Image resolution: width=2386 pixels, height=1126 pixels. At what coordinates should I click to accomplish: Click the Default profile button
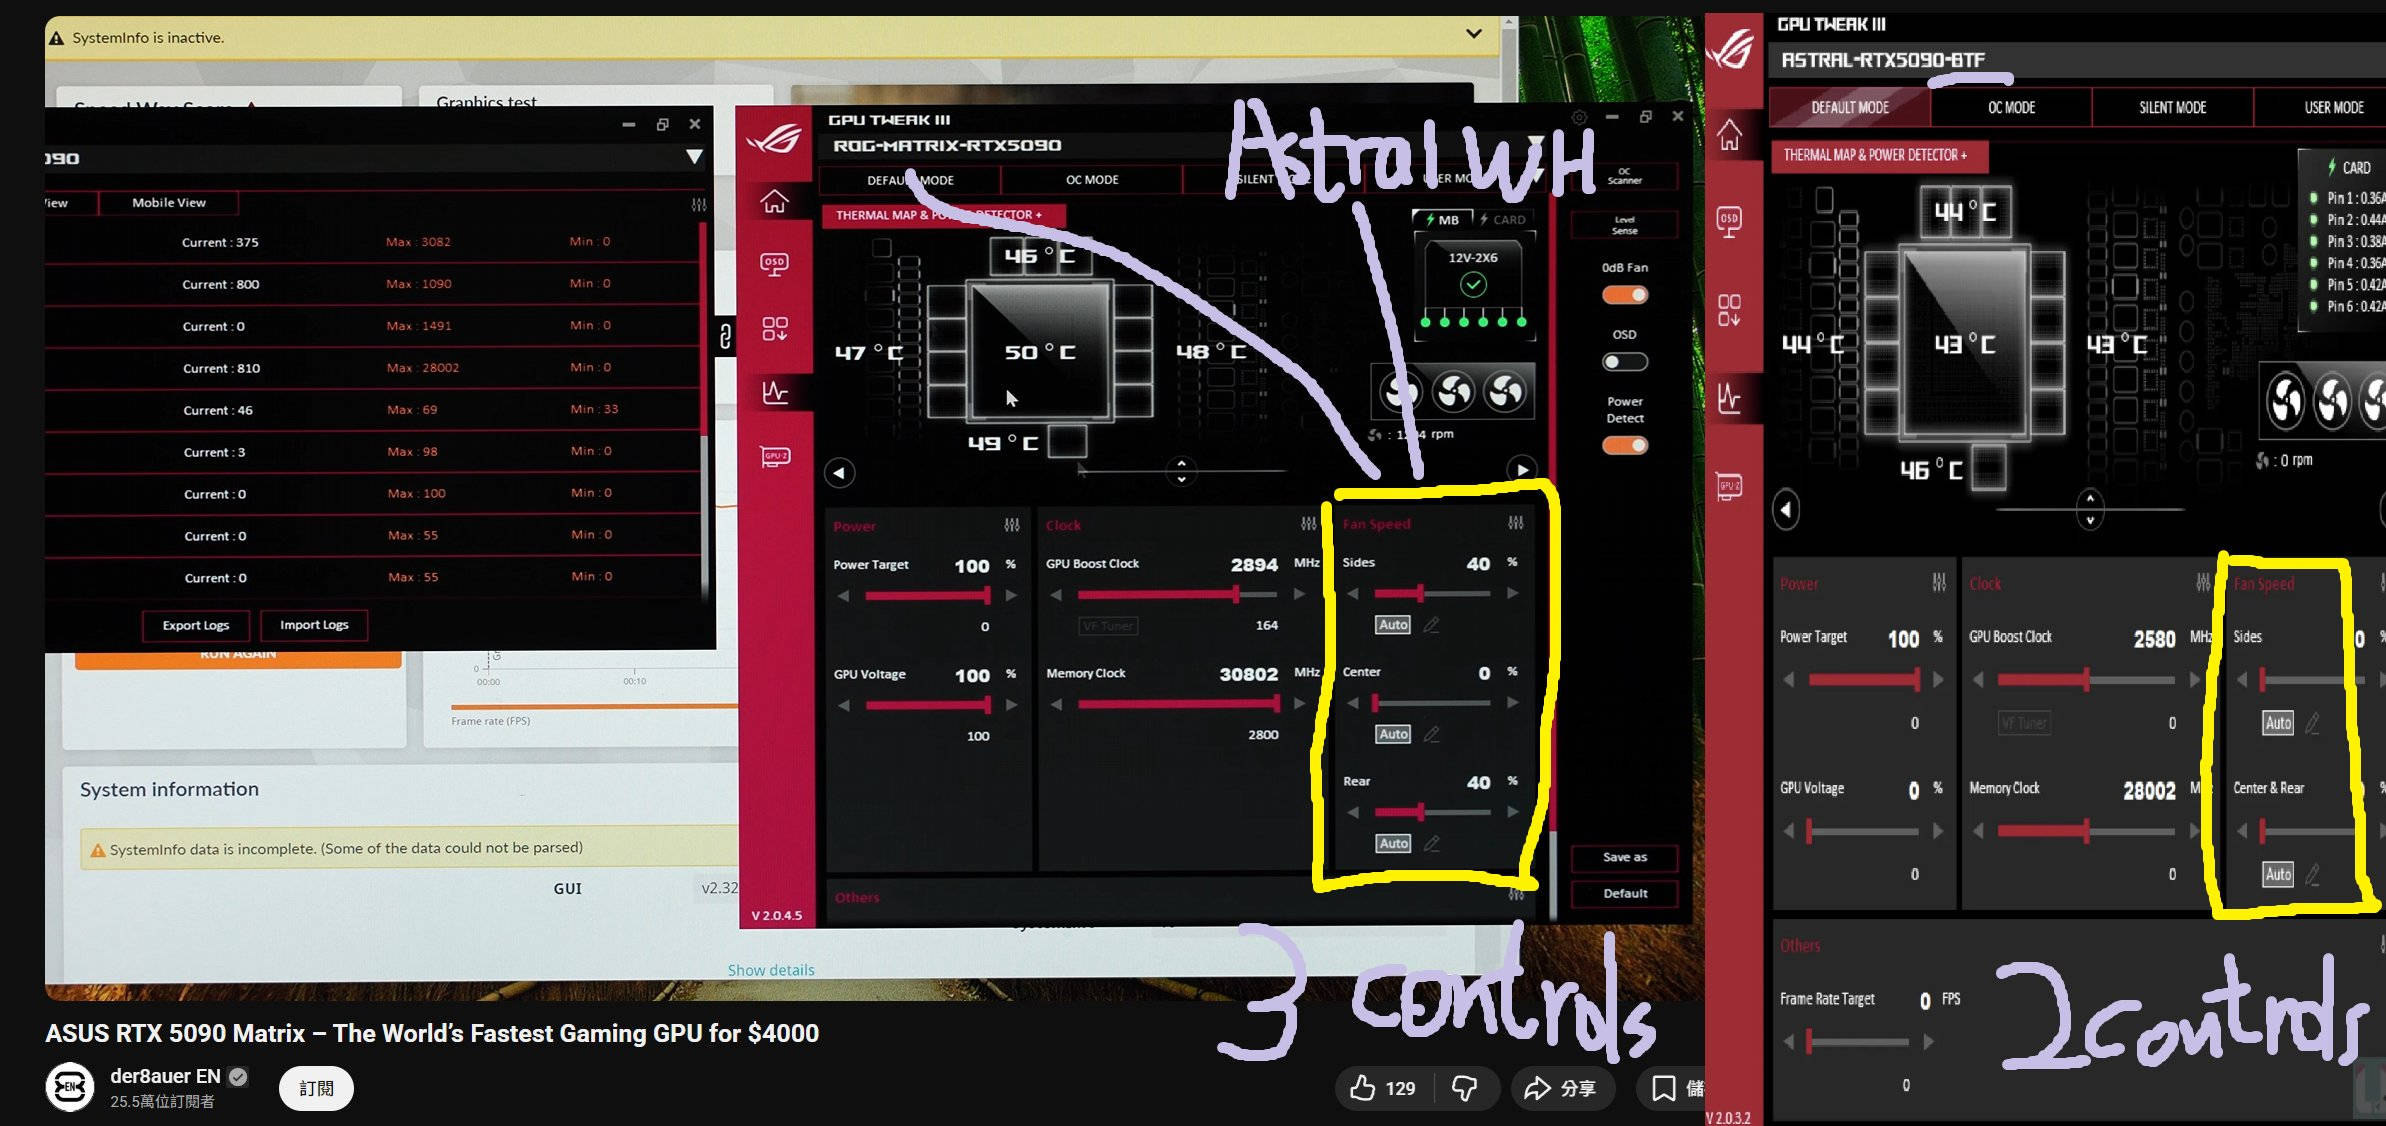[1624, 893]
